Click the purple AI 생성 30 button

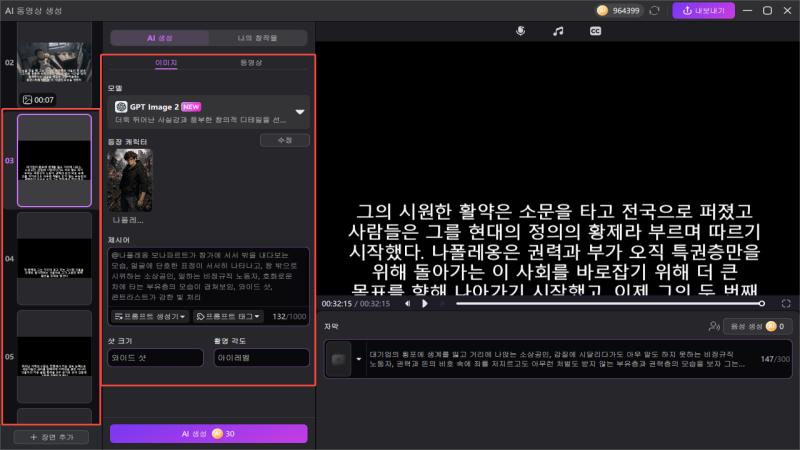(209, 434)
